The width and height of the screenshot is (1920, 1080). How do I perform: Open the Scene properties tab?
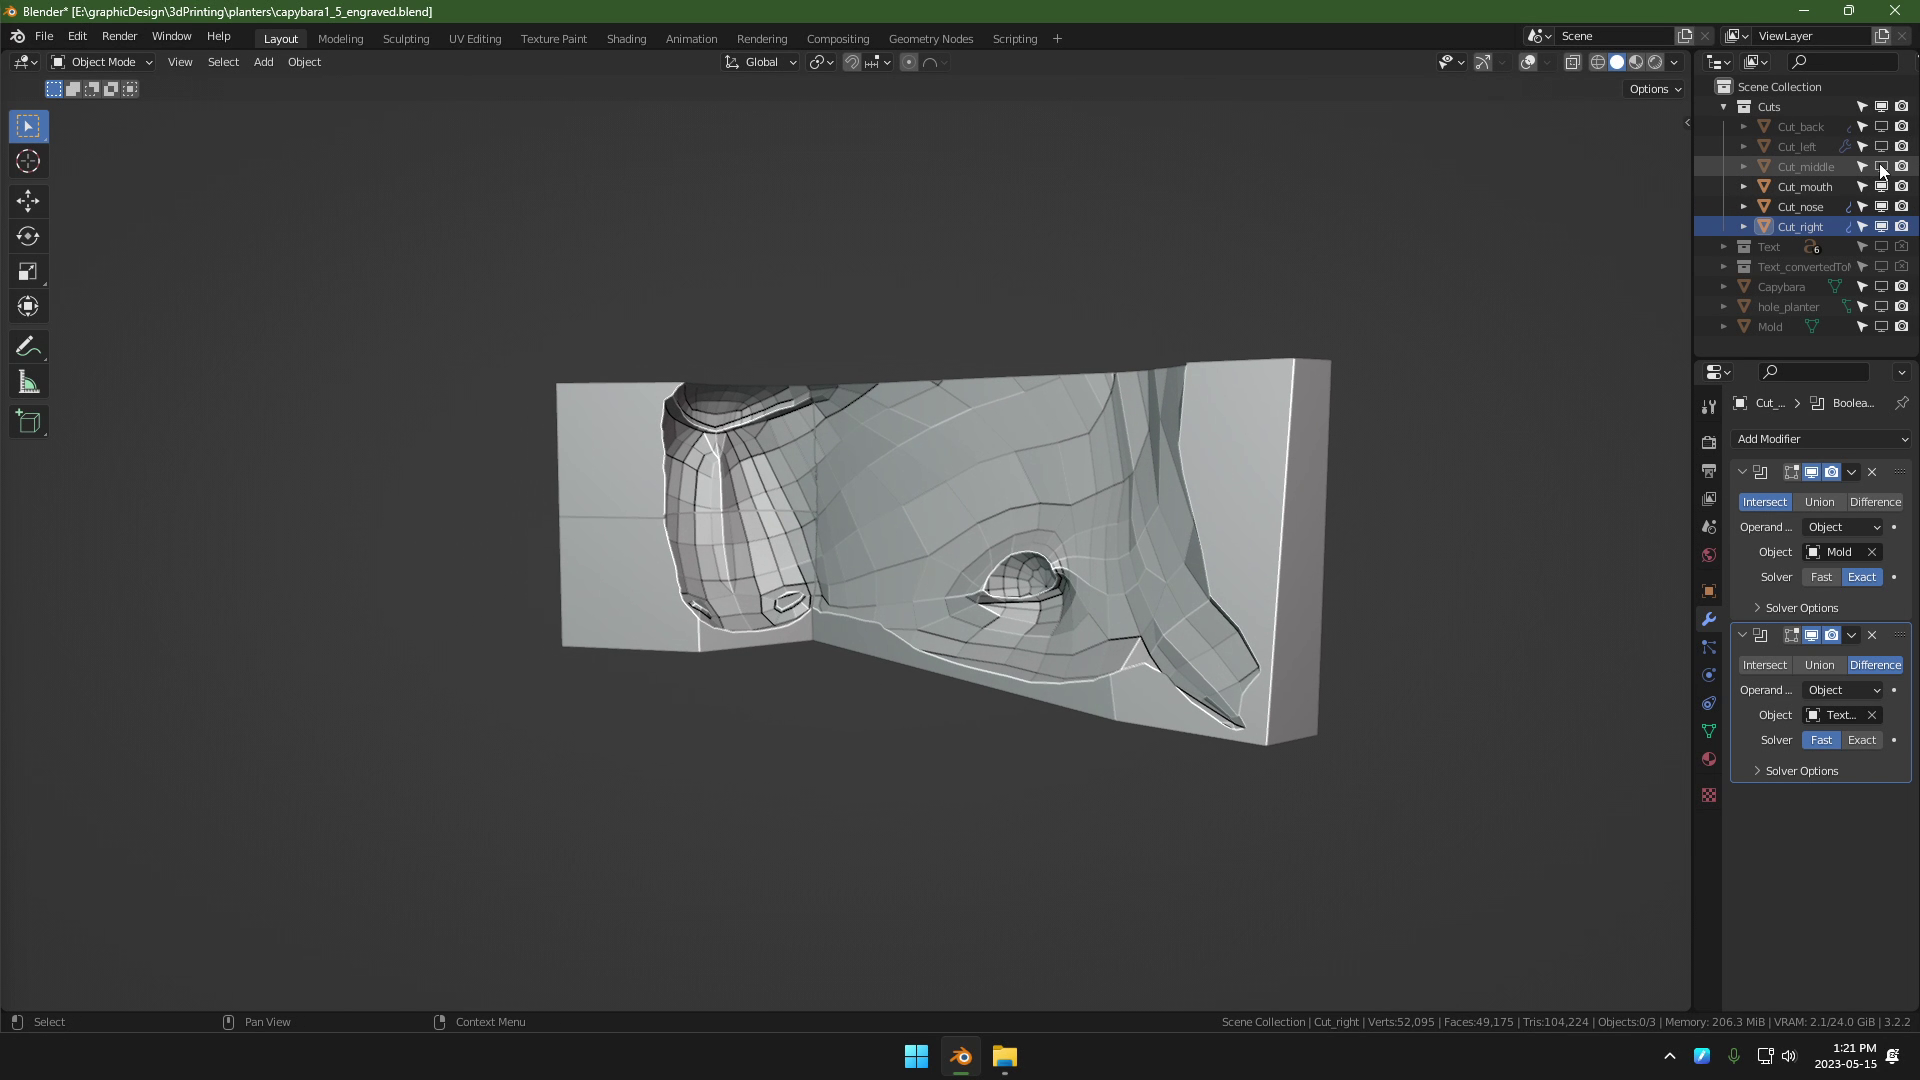[1709, 527]
